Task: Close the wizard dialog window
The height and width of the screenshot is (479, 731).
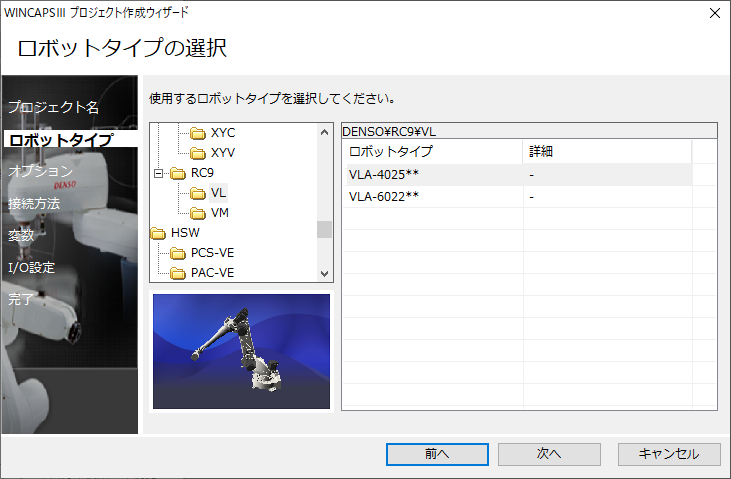Action: click(714, 13)
